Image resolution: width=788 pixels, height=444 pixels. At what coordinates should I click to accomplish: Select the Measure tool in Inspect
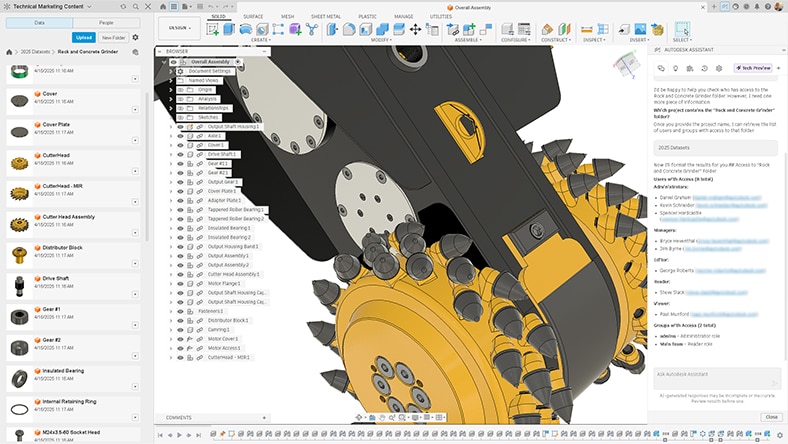586,29
